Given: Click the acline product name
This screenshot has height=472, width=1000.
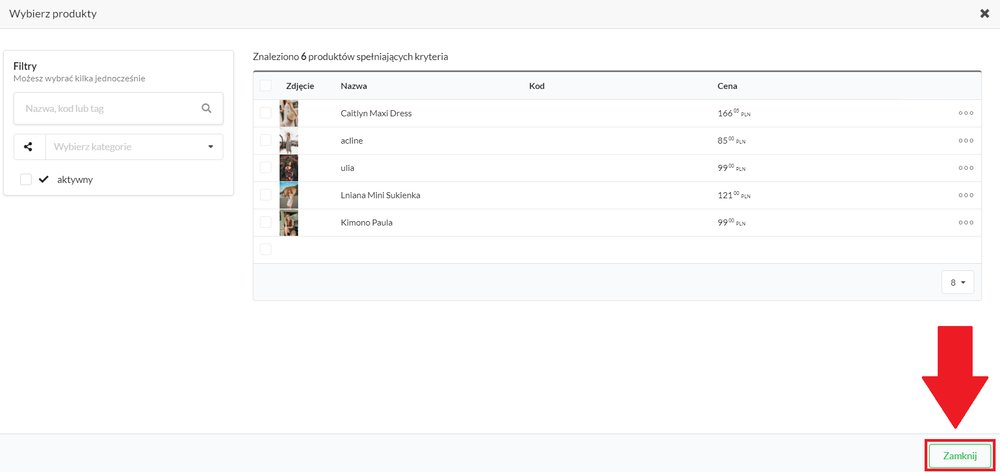Looking at the screenshot, I should [352, 141].
